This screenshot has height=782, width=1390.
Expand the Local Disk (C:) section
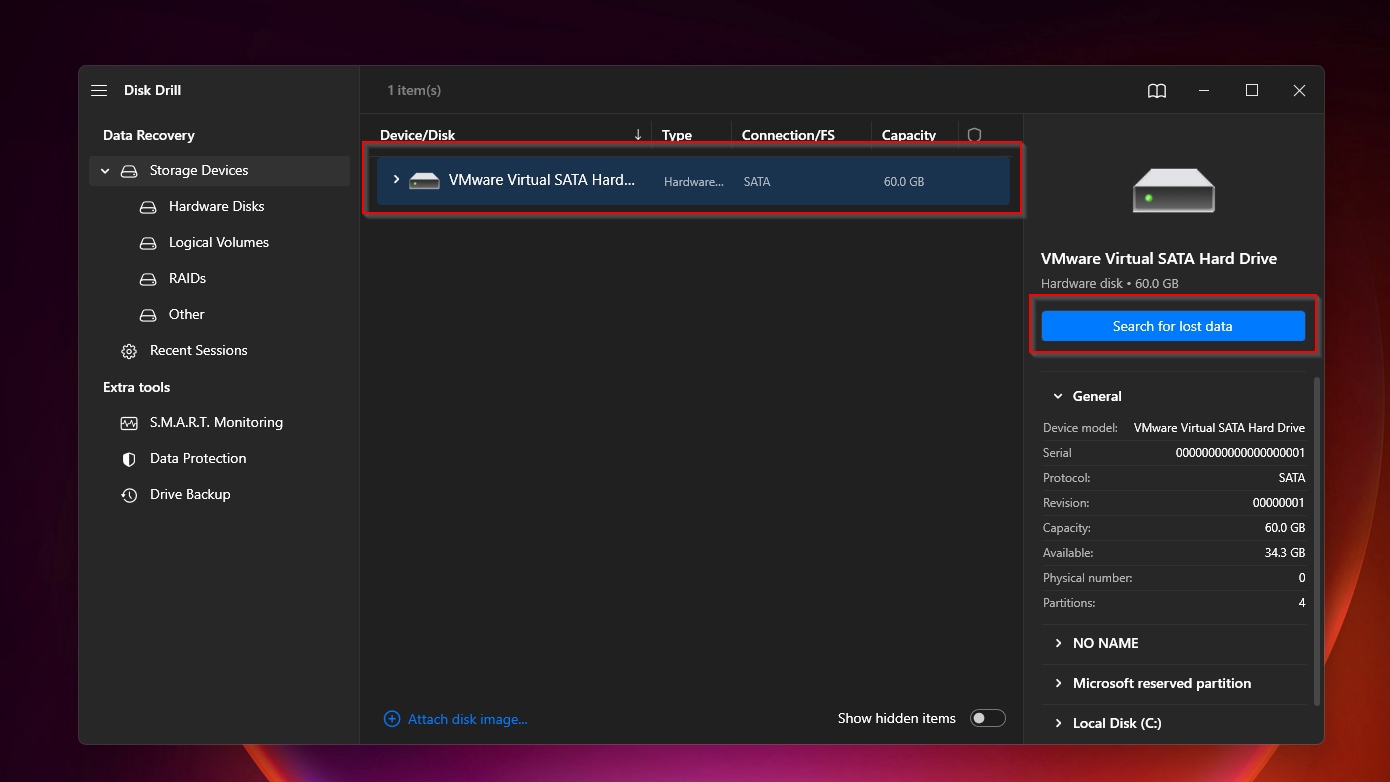[x=1058, y=723]
